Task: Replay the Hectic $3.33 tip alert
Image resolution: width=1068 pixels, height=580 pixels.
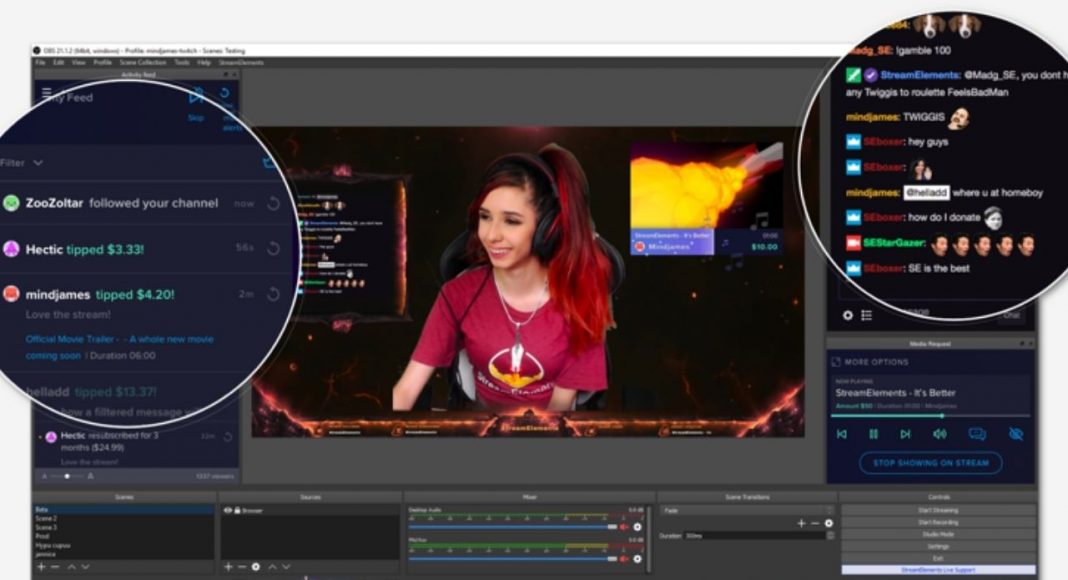Action: (273, 248)
